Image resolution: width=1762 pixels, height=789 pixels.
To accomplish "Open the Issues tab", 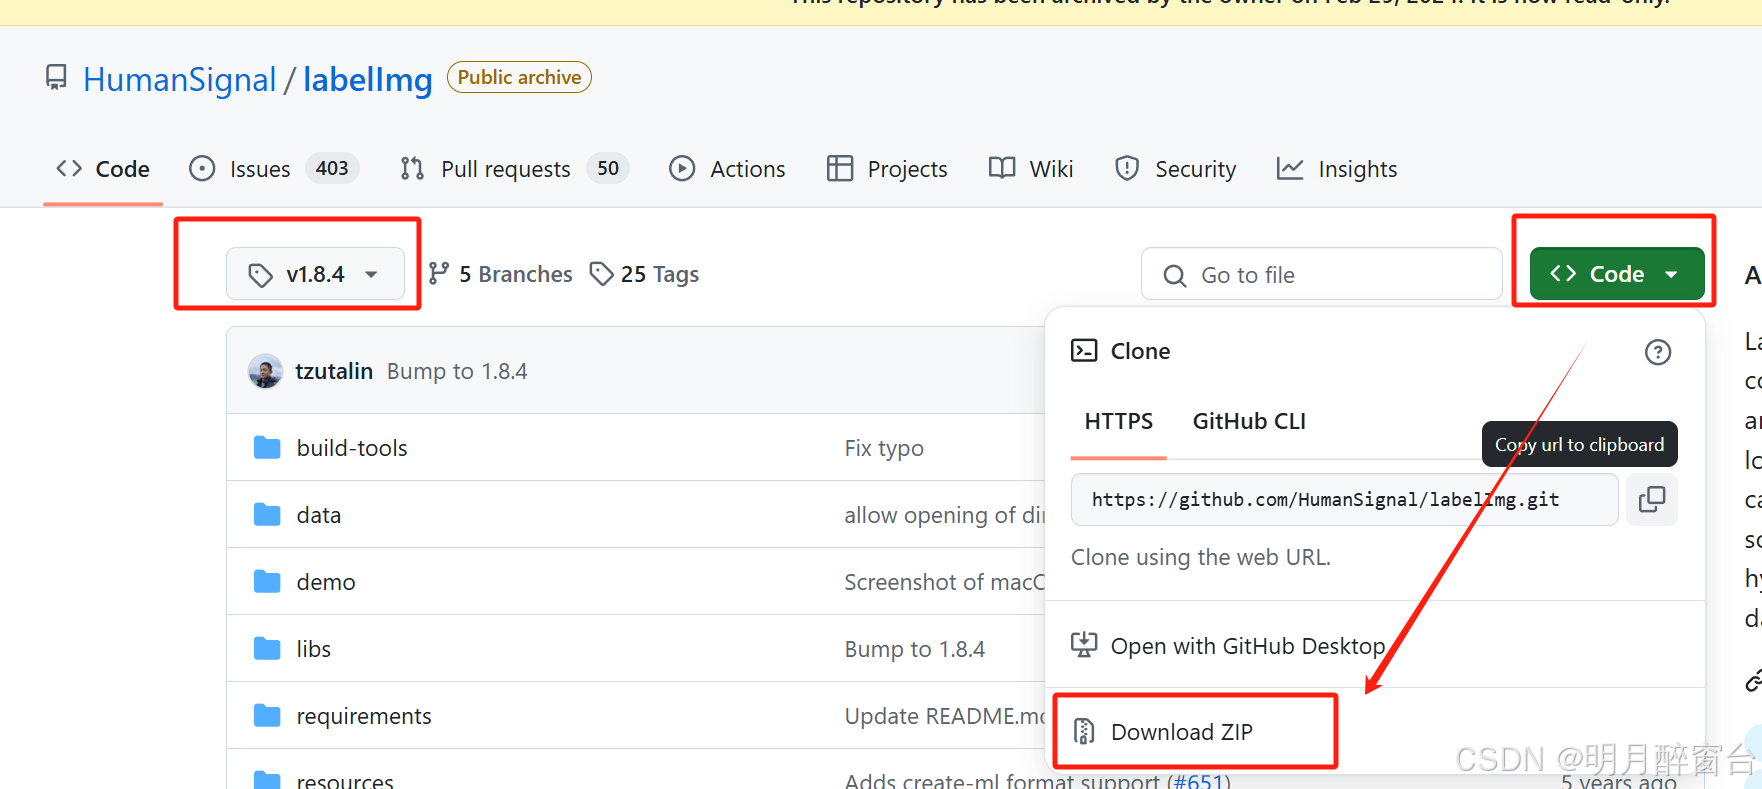I will coord(274,169).
